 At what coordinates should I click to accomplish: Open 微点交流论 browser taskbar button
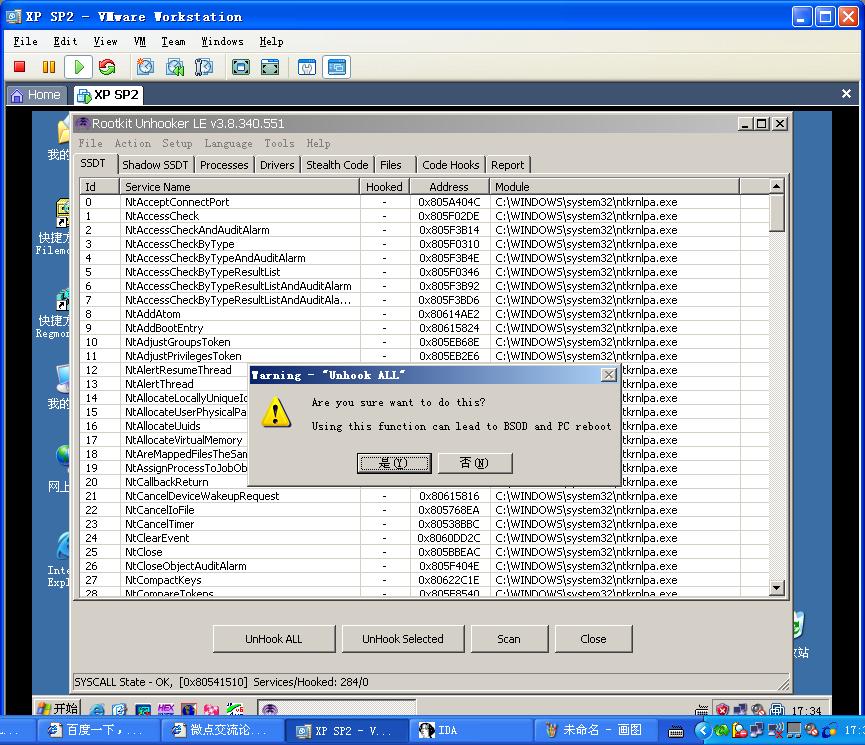tap(223, 730)
